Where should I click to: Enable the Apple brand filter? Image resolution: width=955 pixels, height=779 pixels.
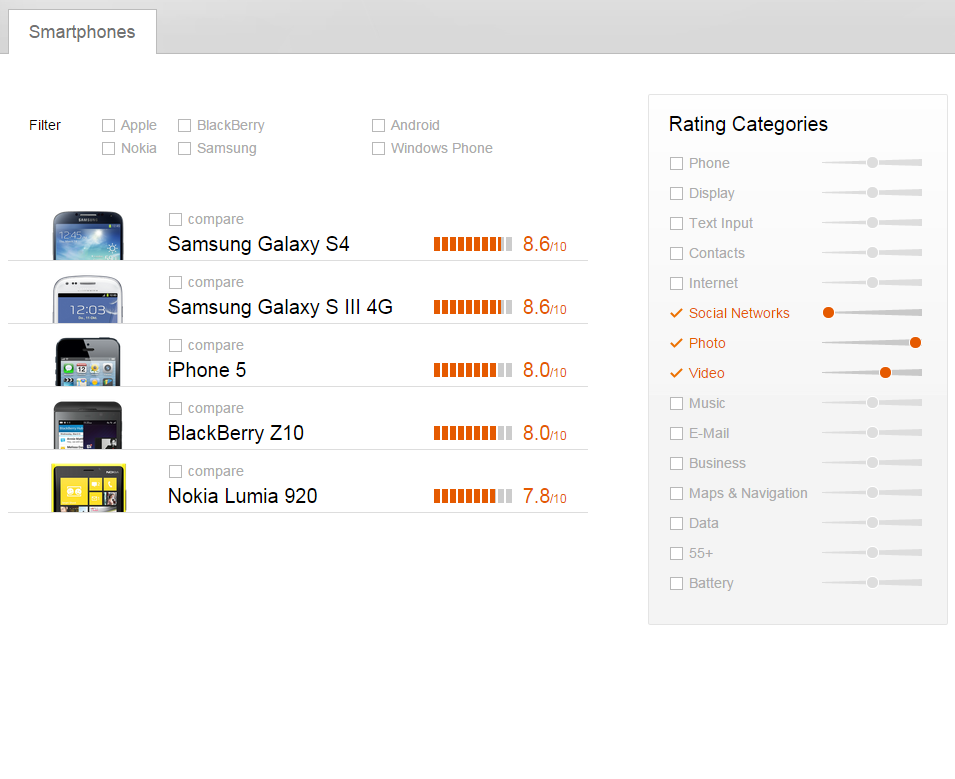[109, 126]
